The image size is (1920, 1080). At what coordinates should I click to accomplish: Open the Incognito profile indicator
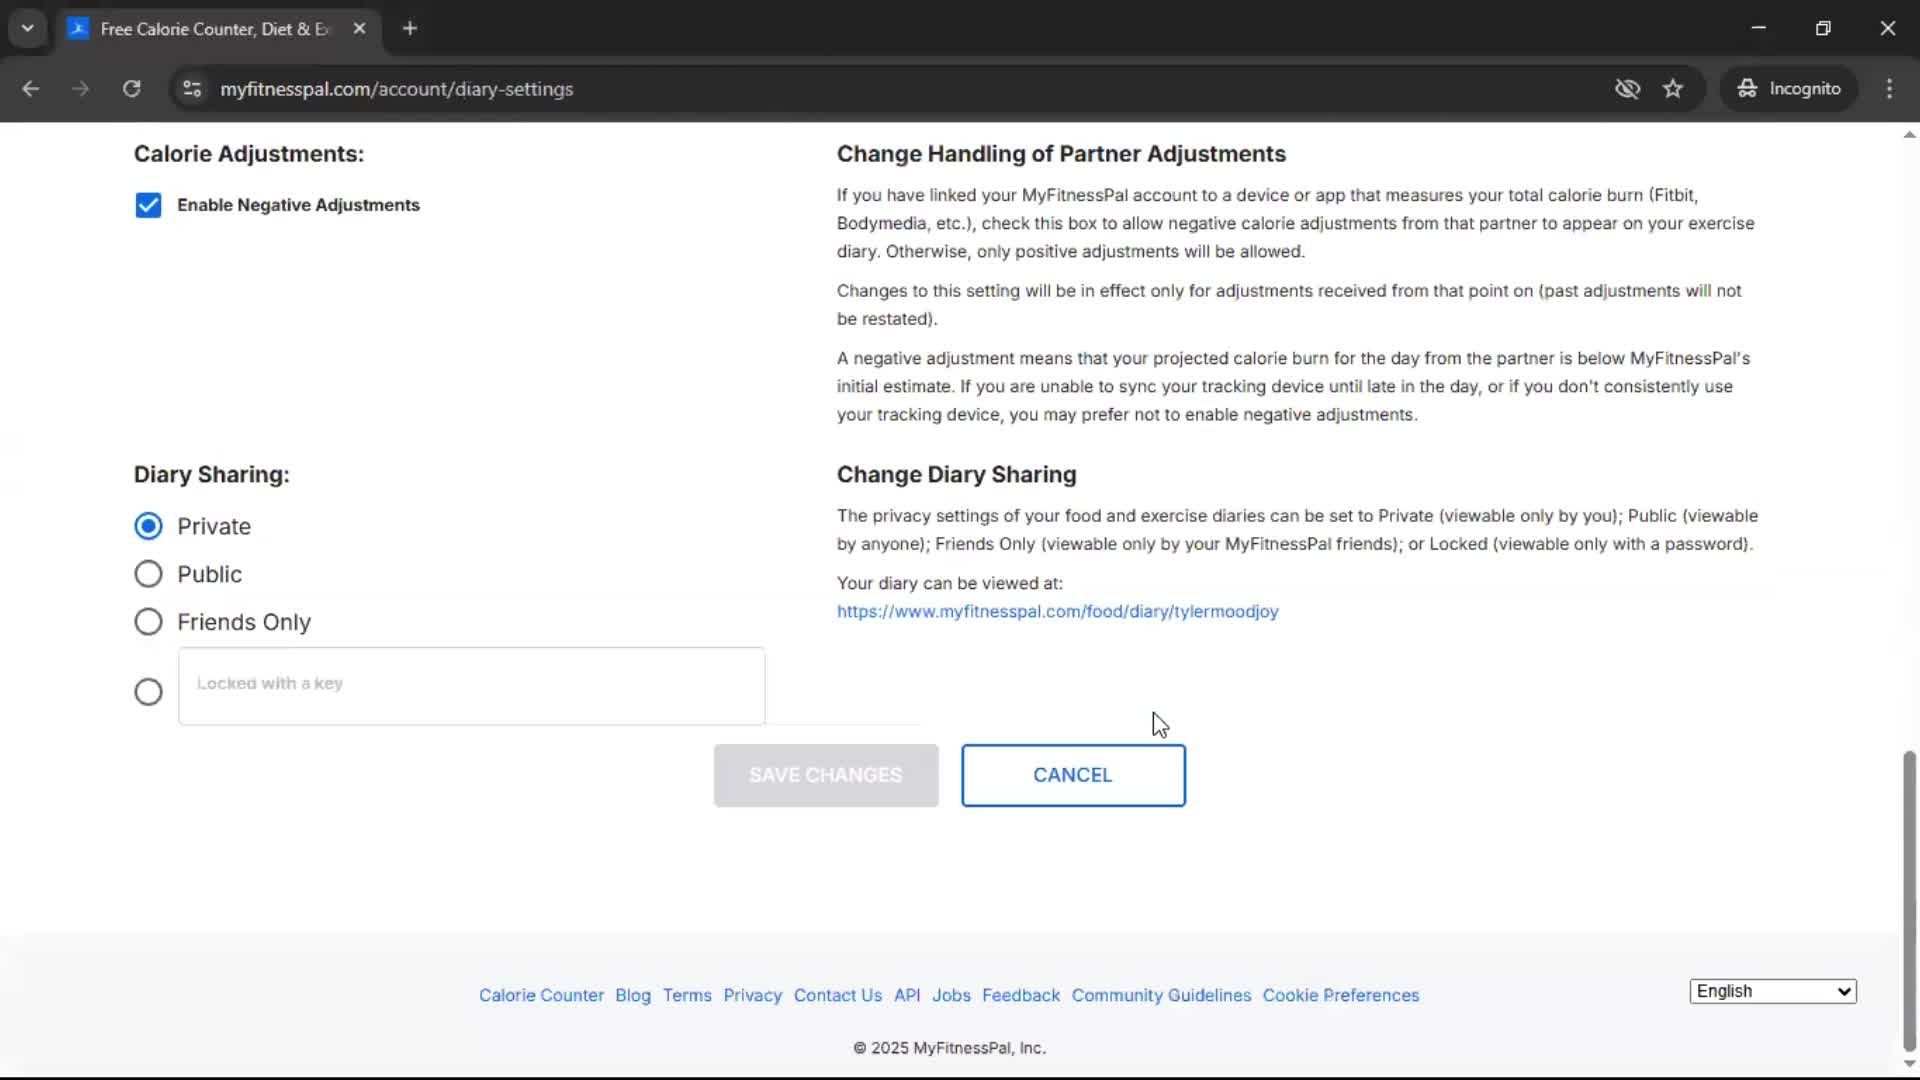pyautogui.click(x=1789, y=88)
